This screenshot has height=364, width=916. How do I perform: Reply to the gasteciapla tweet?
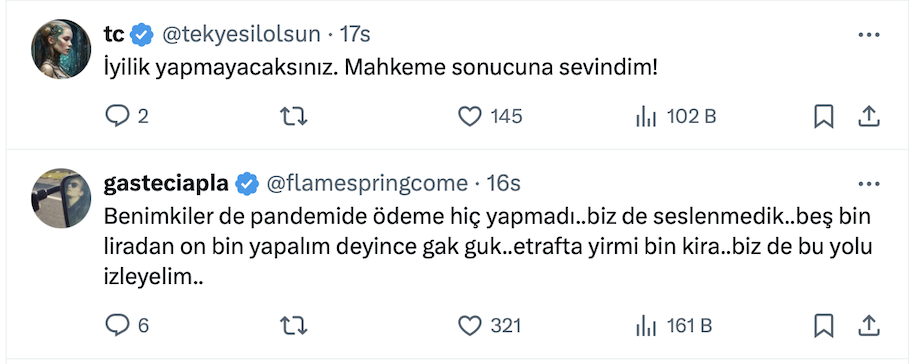coord(127,325)
